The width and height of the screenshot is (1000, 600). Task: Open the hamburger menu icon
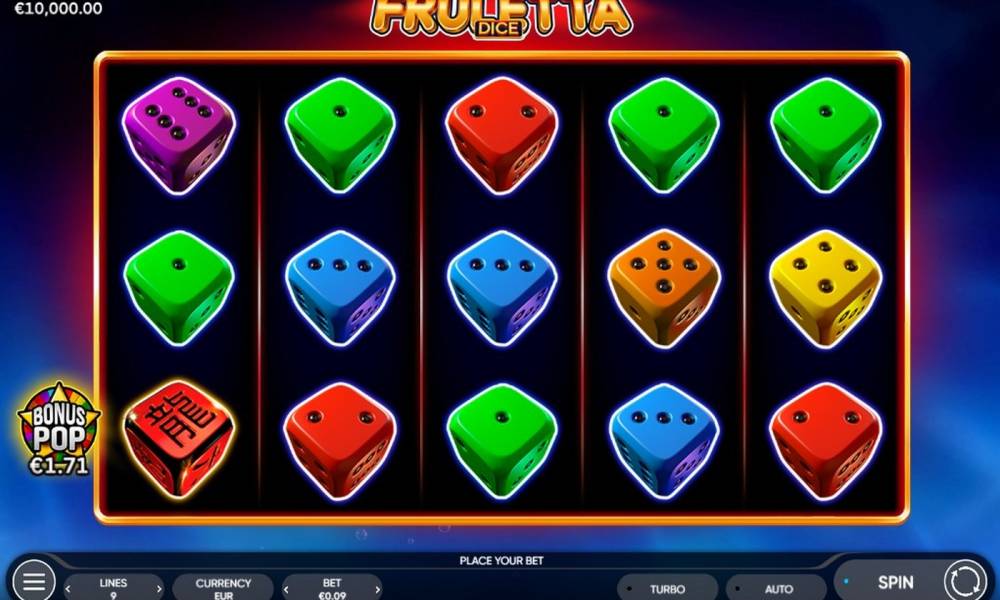33,581
